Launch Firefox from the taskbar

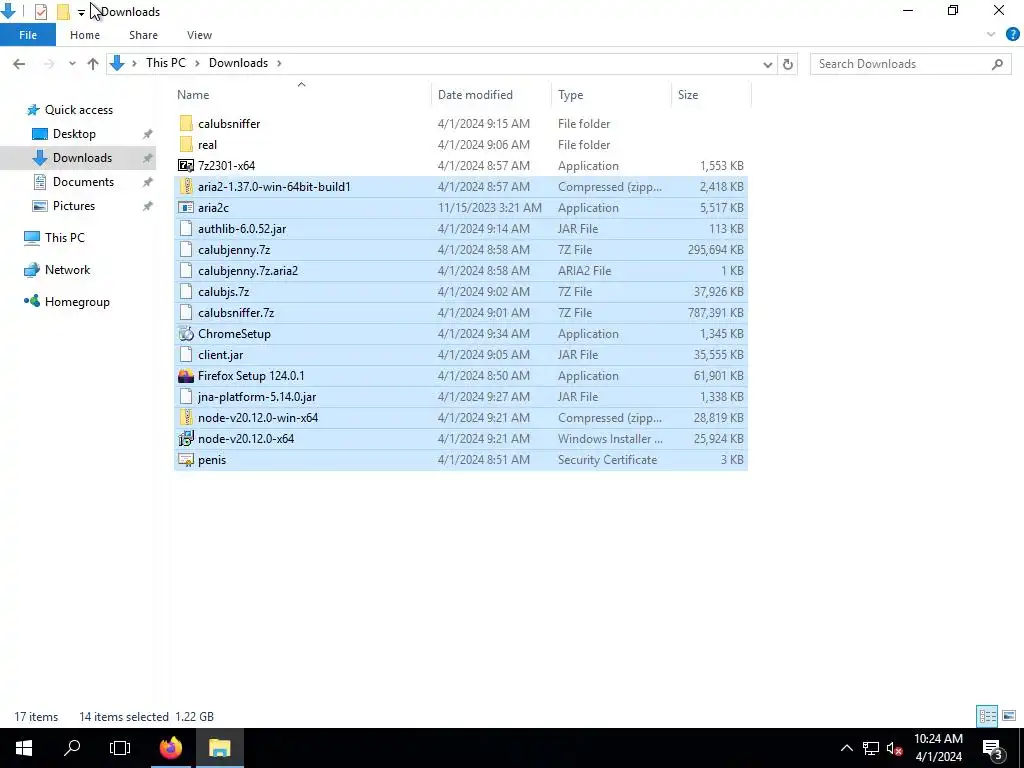[170, 748]
